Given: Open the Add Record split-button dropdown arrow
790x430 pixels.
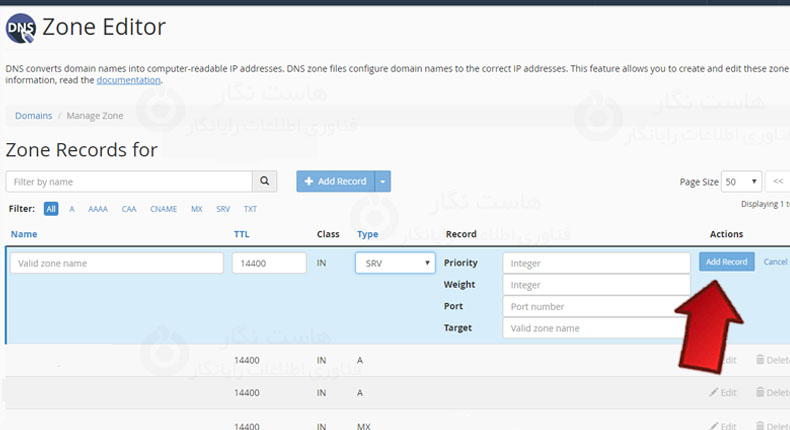Looking at the screenshot, I should (x=384, y=182).
